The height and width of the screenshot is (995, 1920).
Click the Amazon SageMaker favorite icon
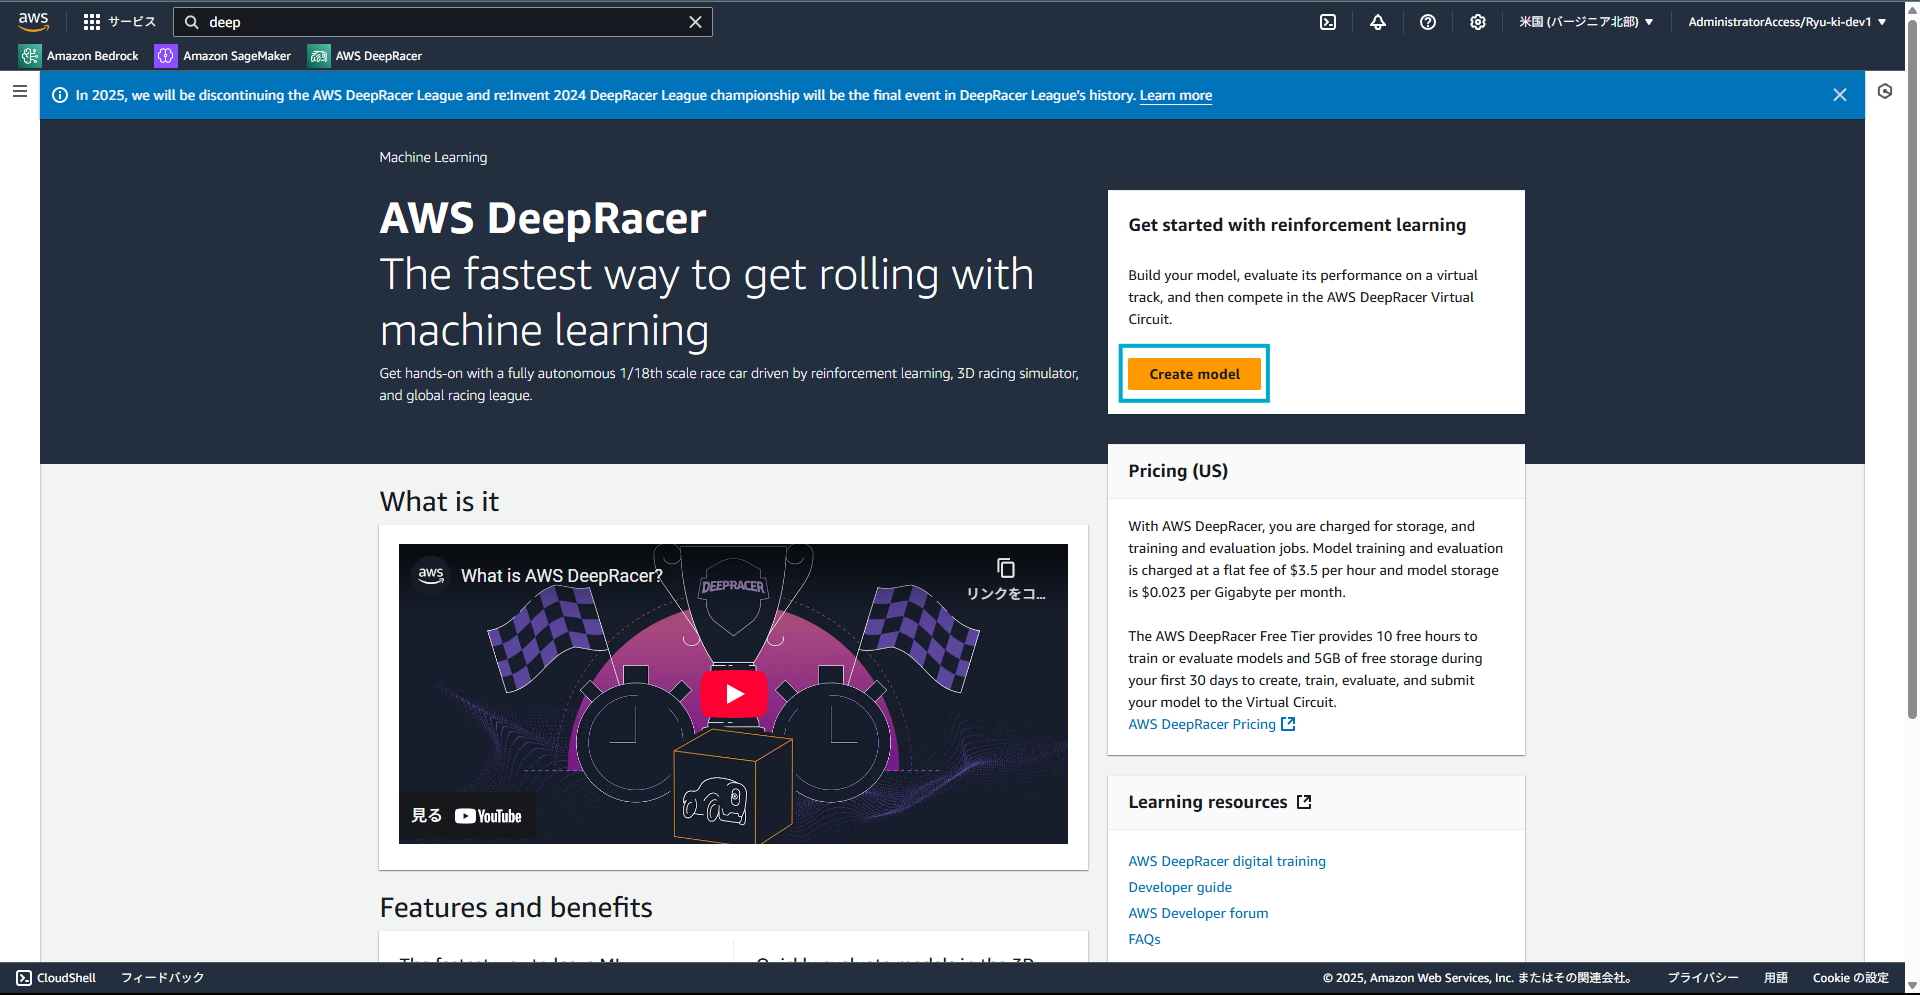(x=165, y=56)
